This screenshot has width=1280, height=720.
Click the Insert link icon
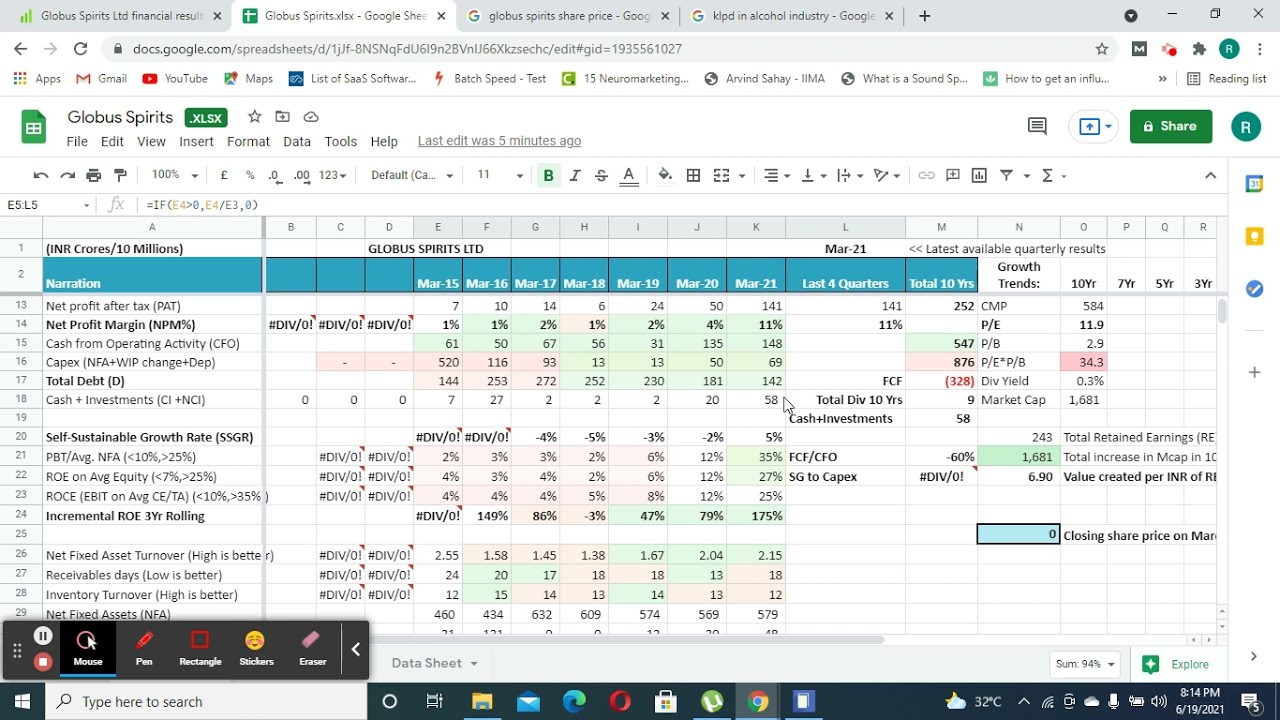(927, 175)
